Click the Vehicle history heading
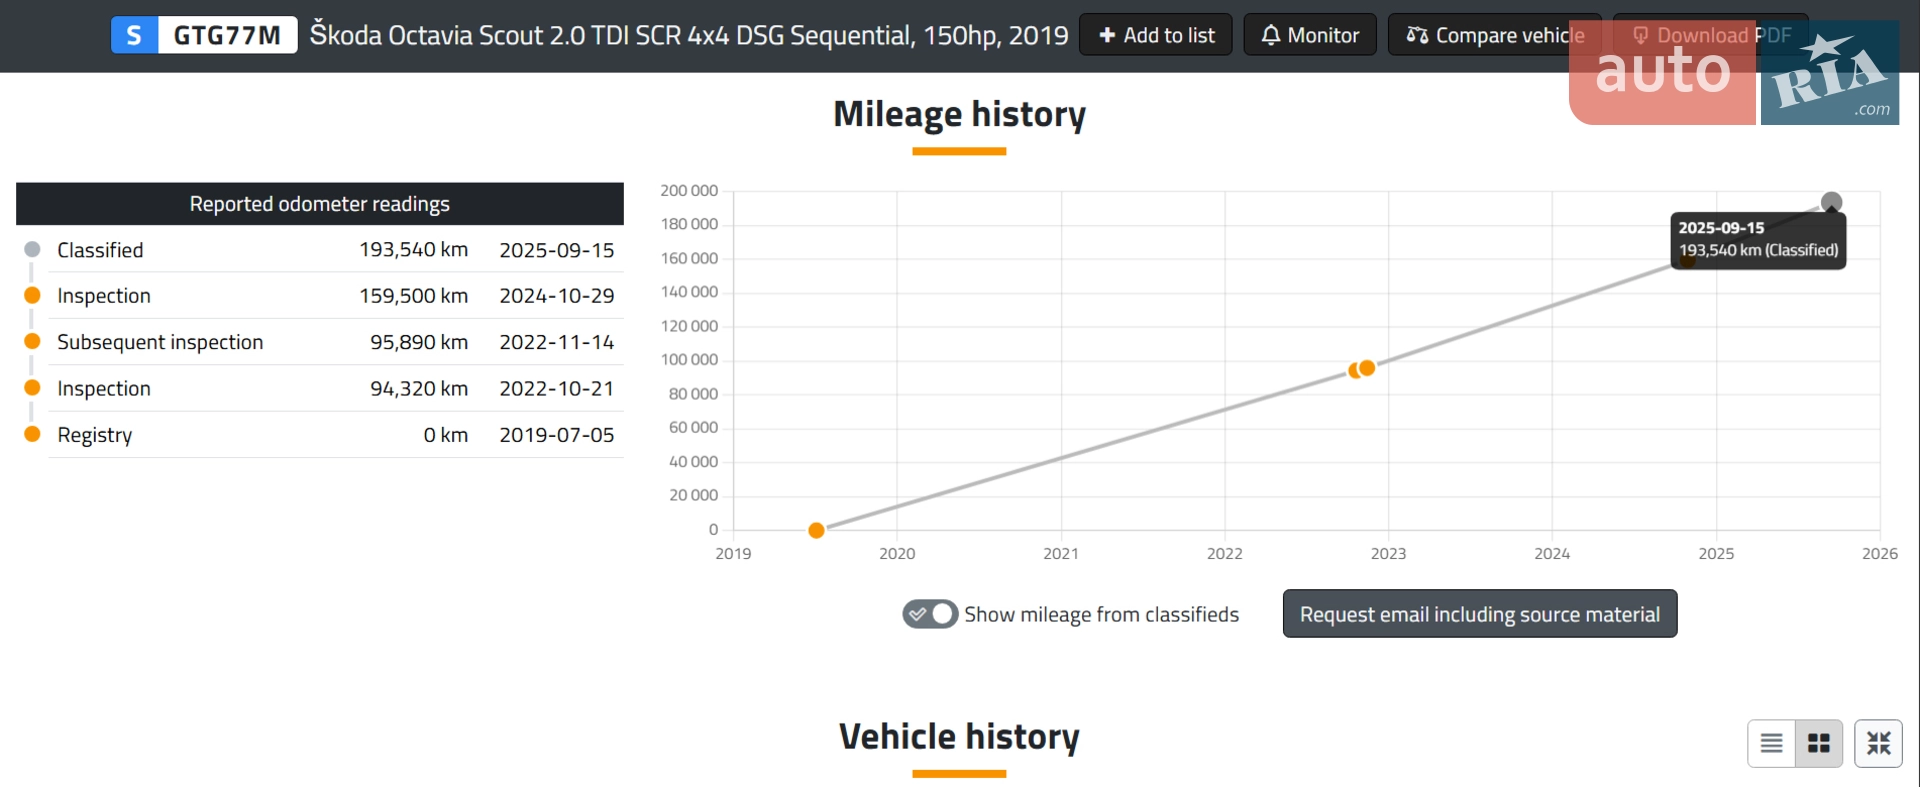 (x=959, y=737)
